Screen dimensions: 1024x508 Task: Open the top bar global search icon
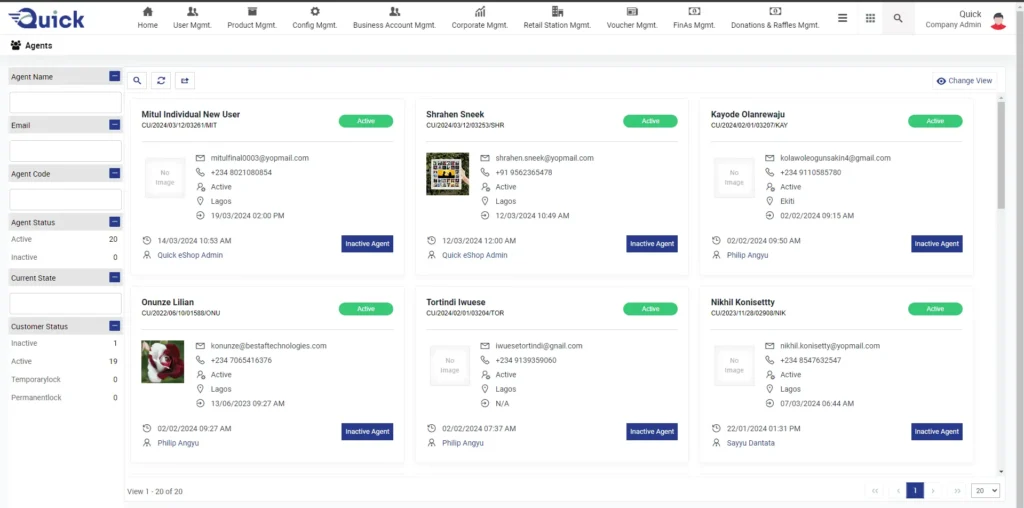898,18
